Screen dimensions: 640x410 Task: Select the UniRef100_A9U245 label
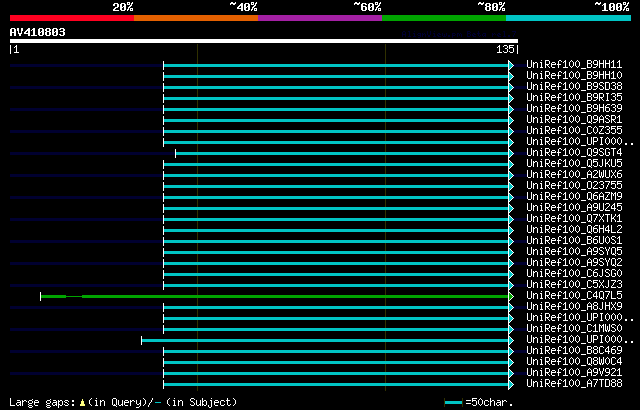coord(574,208)
